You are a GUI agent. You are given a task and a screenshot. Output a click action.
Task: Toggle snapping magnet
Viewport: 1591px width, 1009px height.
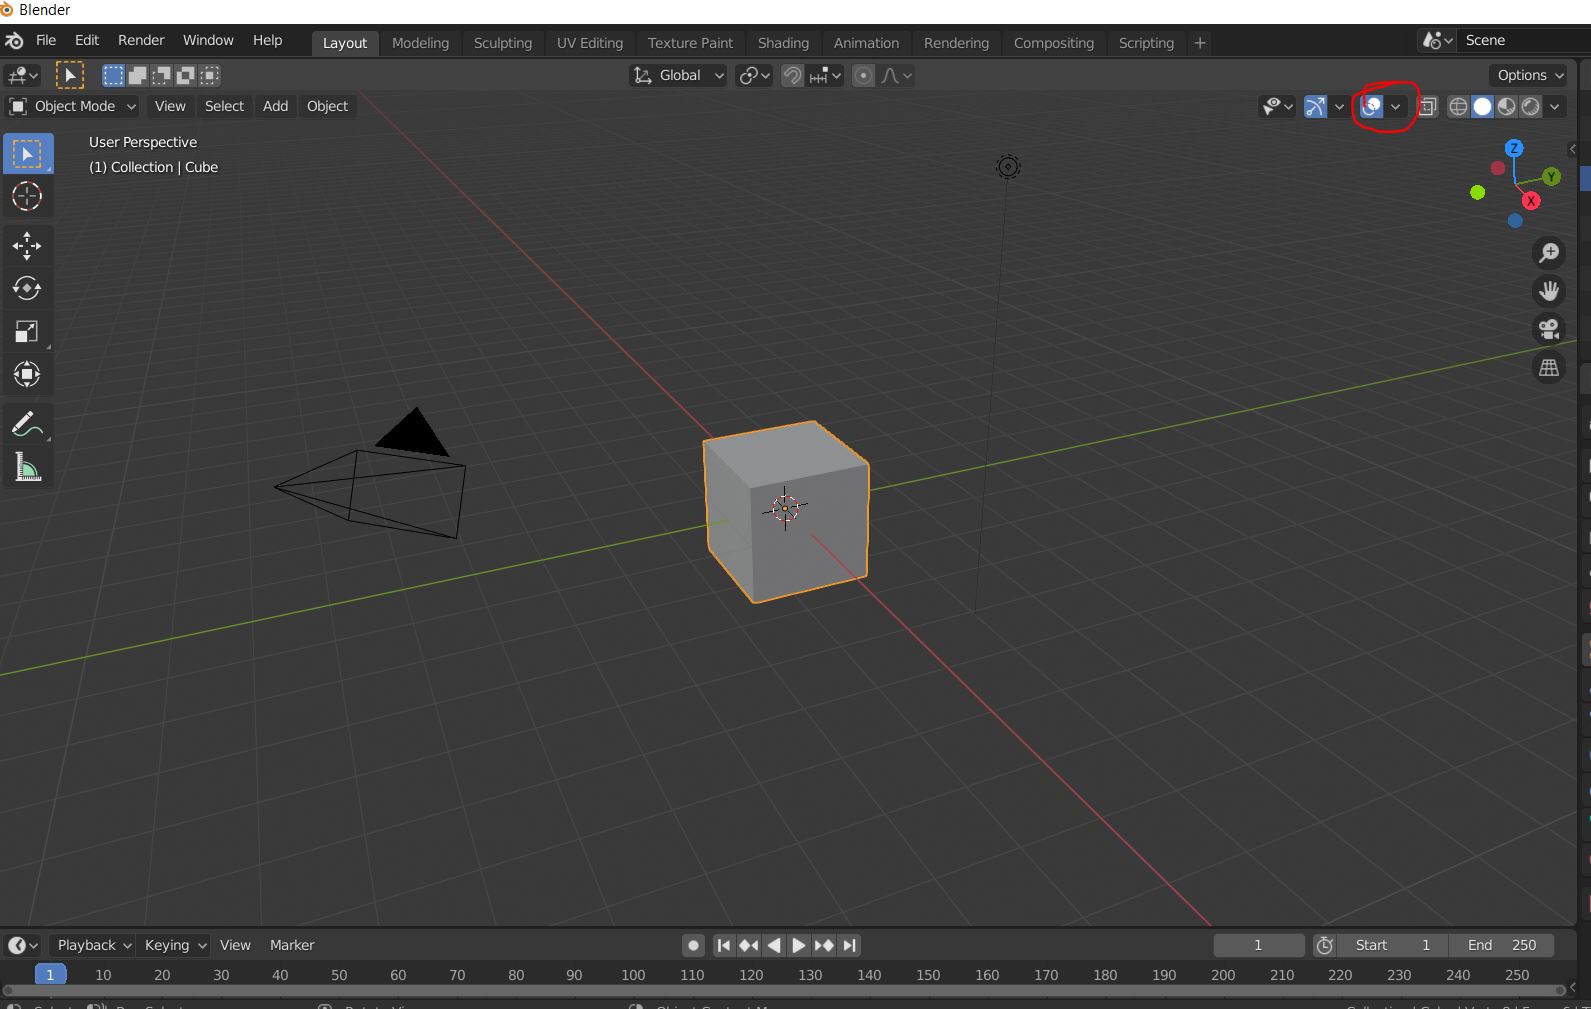tap(792, 75)
